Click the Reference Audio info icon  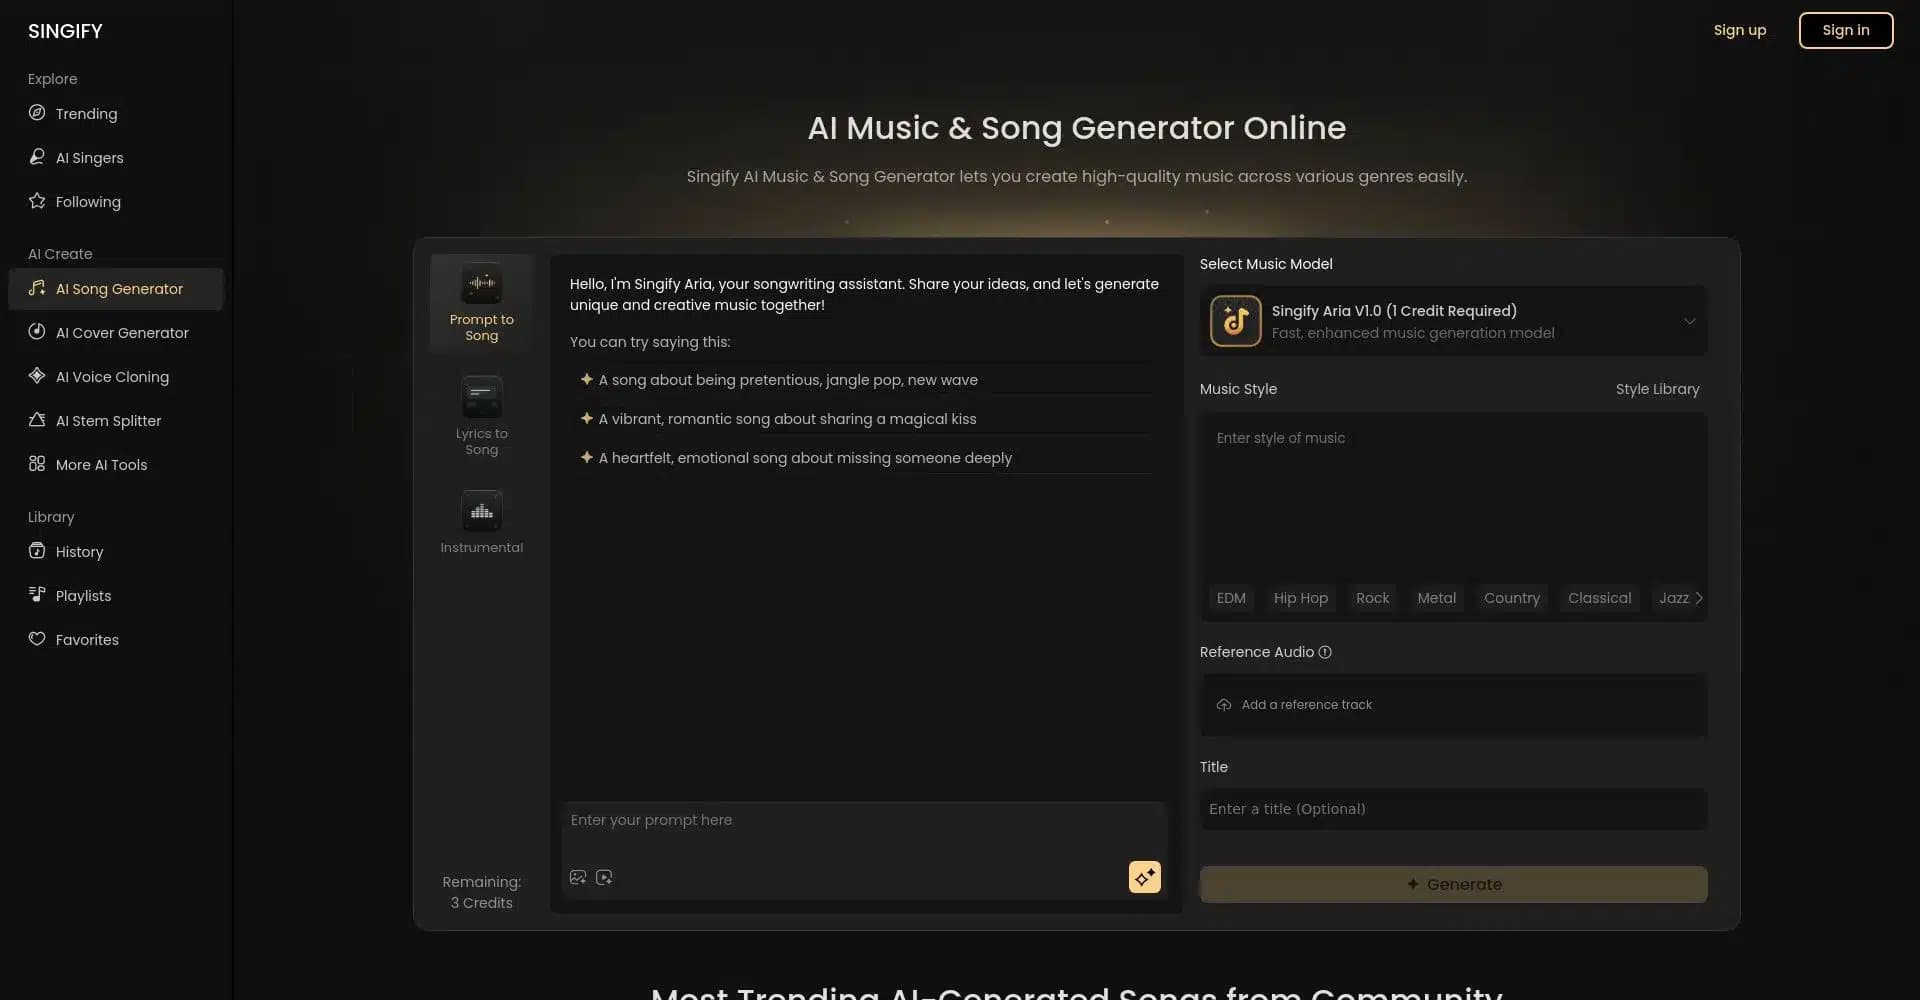point(1324,651)
